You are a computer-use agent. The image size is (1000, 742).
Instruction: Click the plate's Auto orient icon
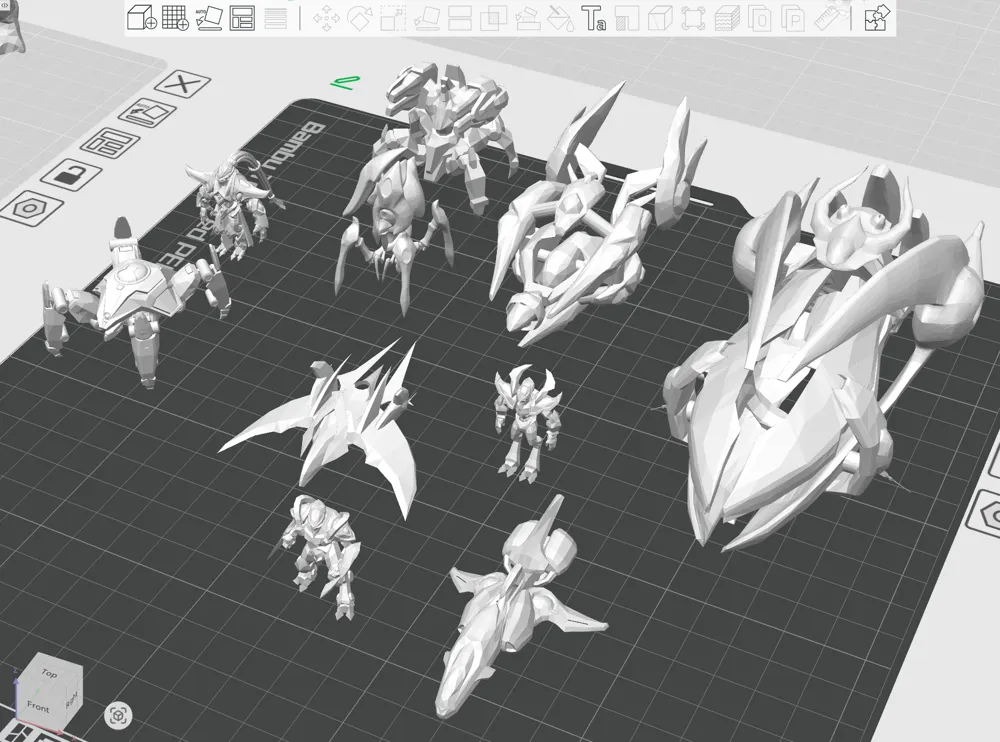pyautogui.click(x=147, y=114)
